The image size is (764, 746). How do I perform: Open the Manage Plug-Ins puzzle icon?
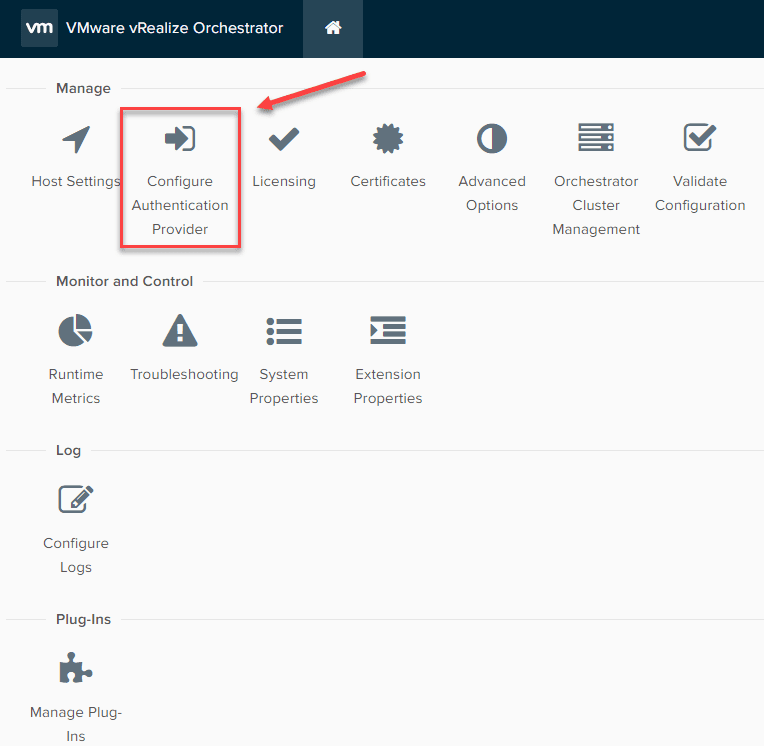click(76, 668)
